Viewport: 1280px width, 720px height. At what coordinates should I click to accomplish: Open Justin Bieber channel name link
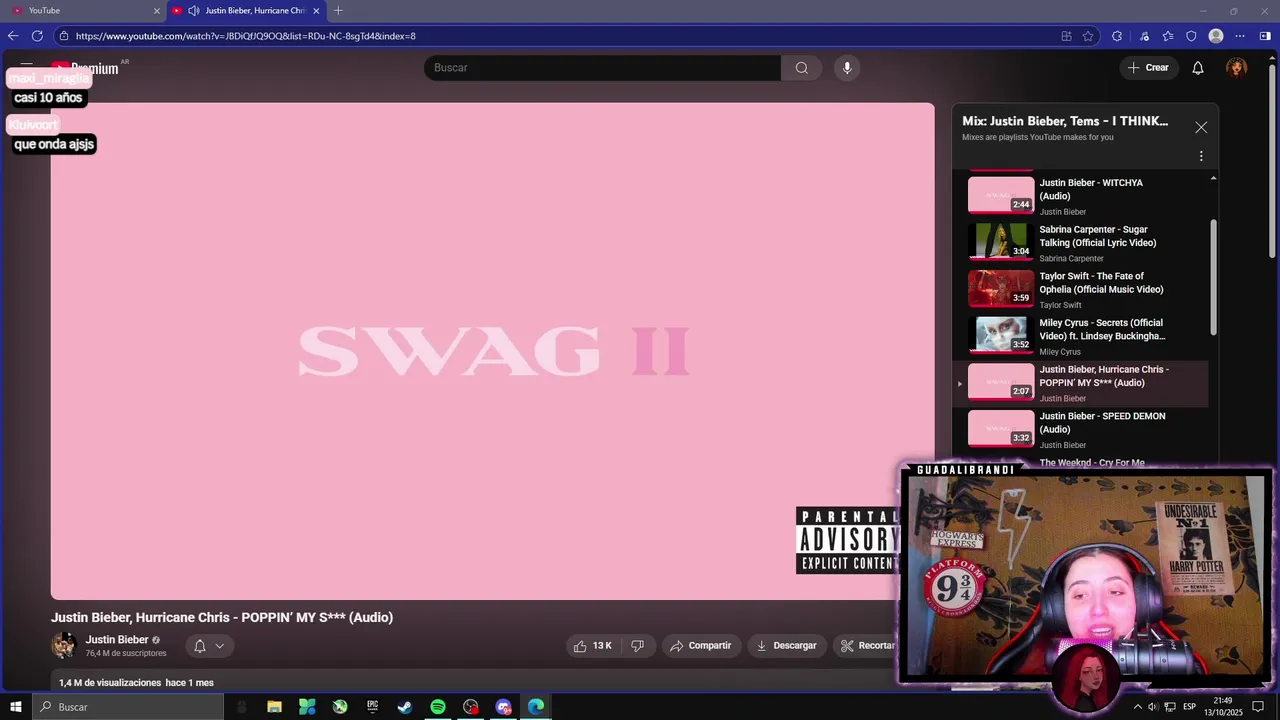[x=117, y=640]
